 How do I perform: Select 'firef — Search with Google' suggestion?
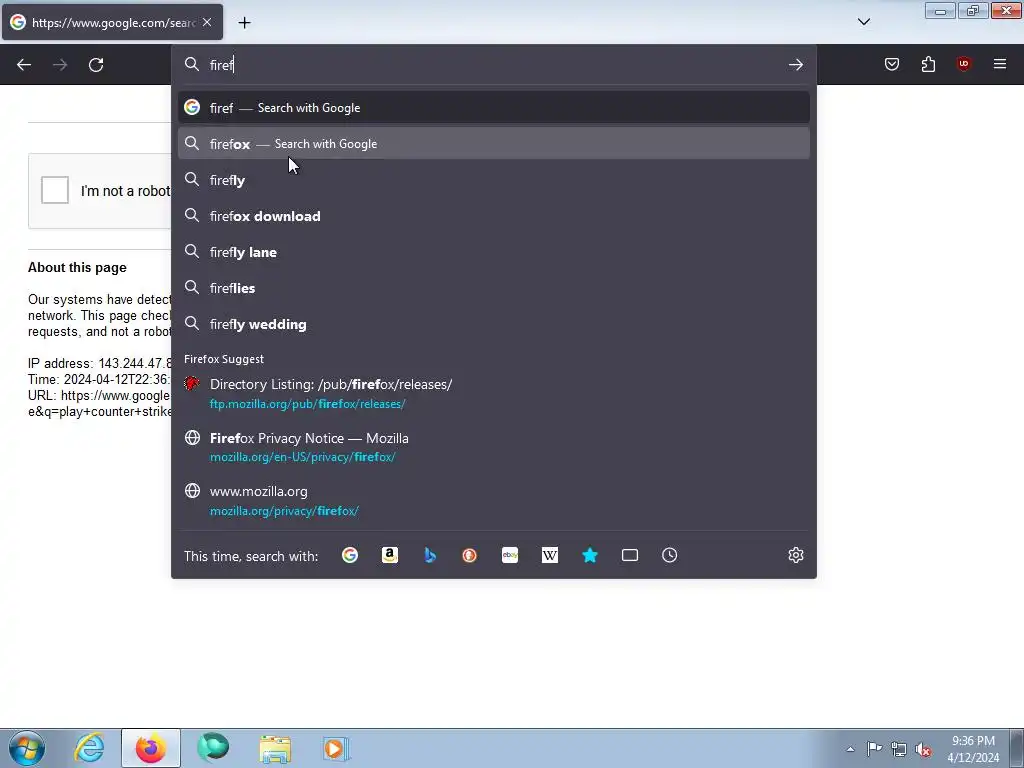(x=494, y=108)
